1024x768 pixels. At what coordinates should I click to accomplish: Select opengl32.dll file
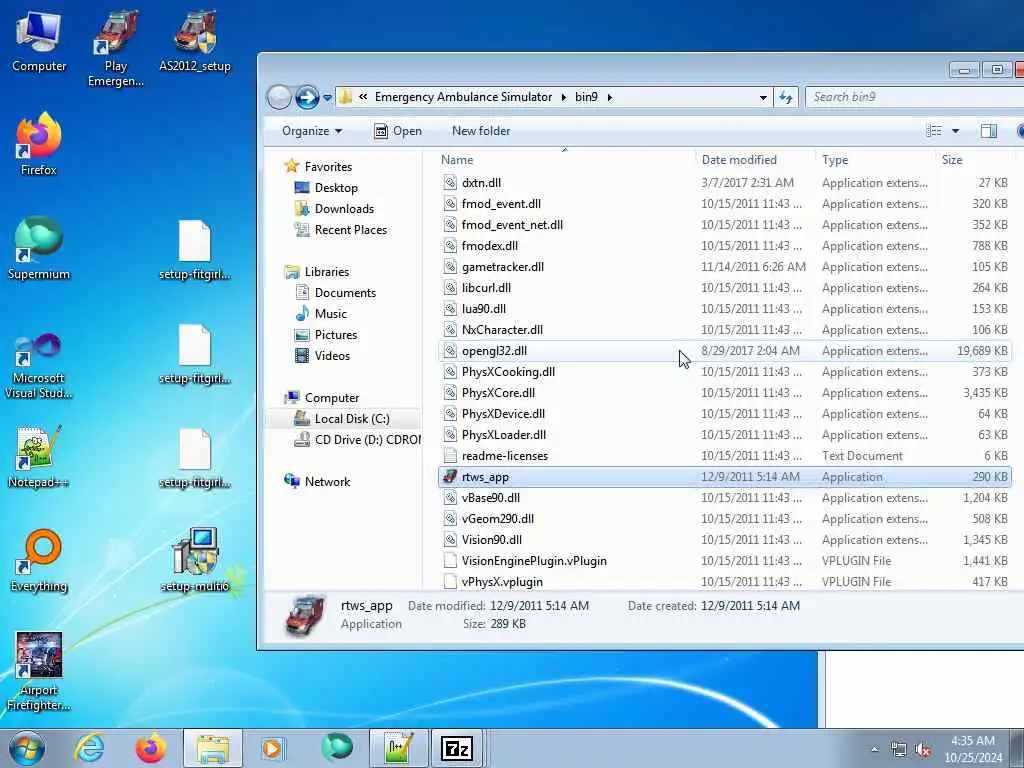click(725, 351)
